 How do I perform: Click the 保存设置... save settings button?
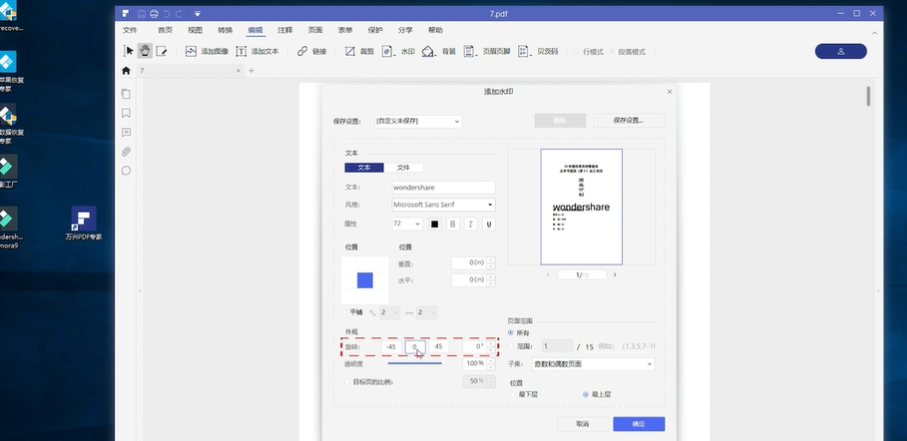[629, 120]
